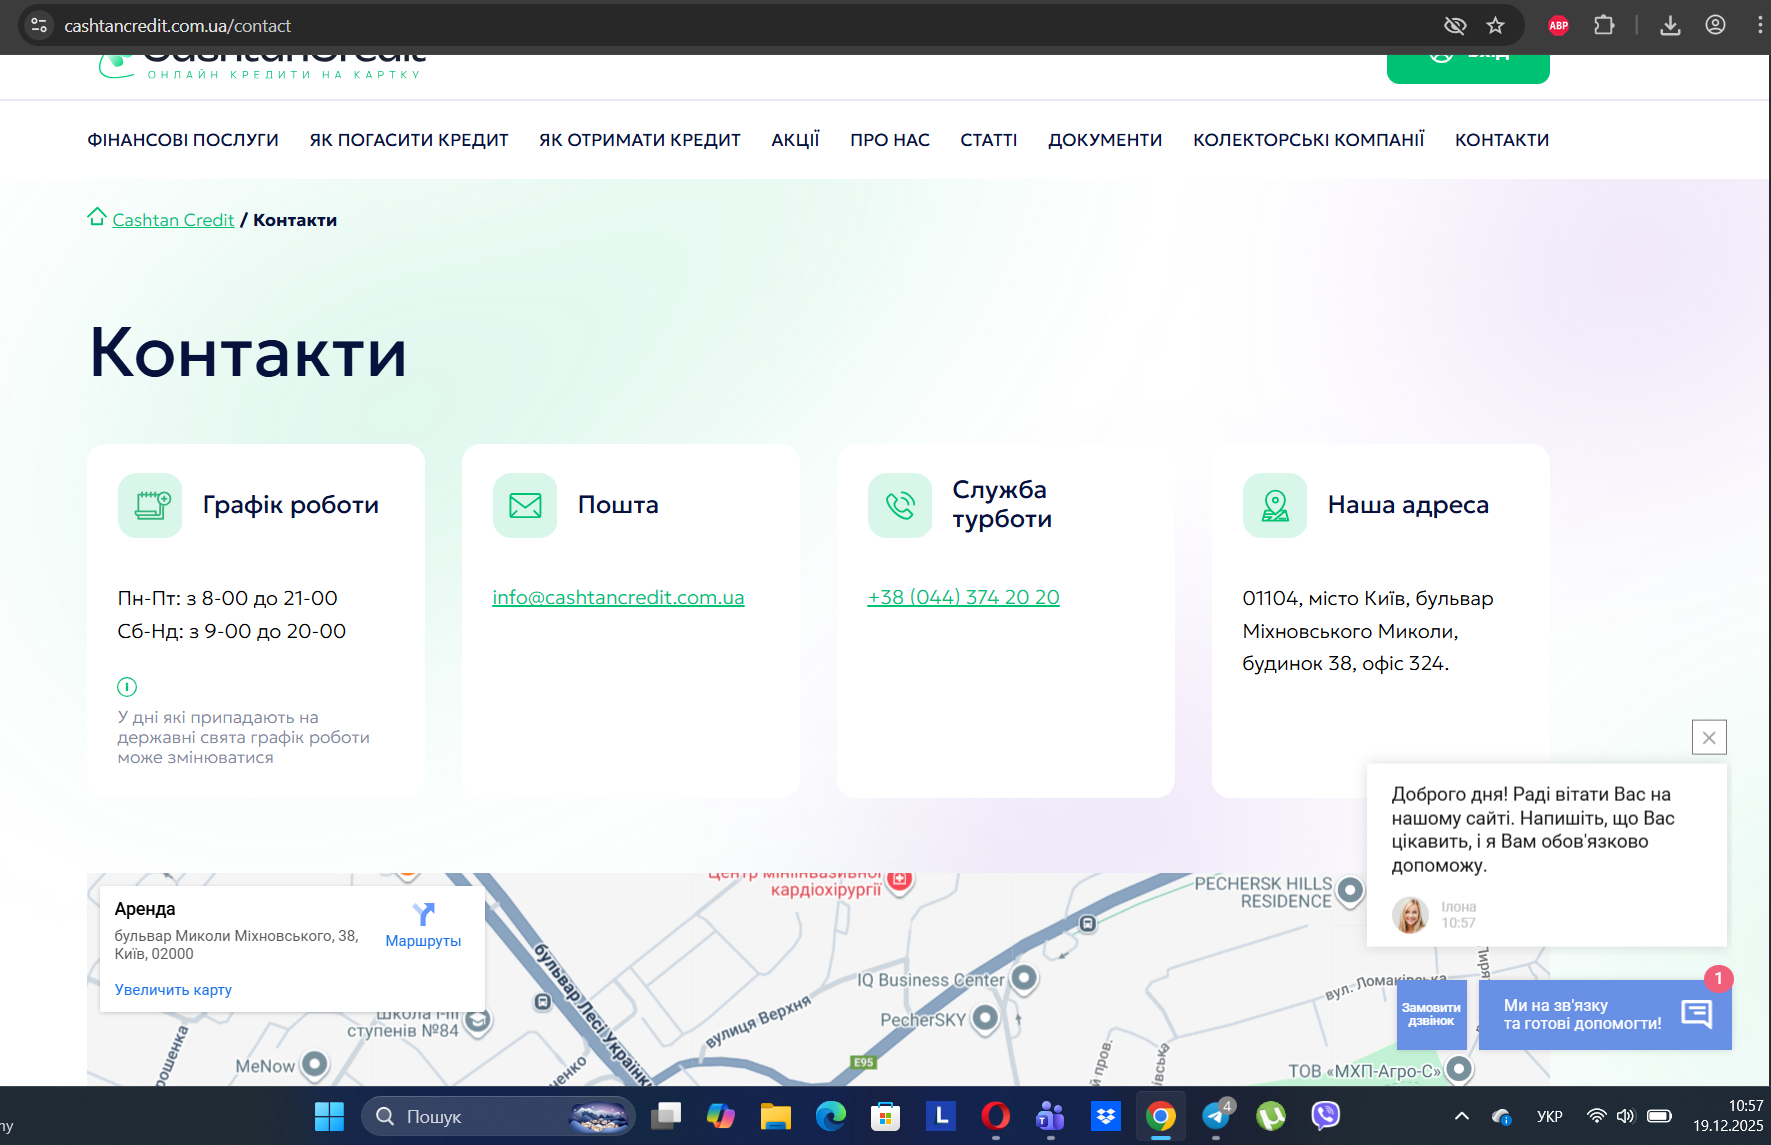Open File Explorer from the taskbar

(775, 1115)
